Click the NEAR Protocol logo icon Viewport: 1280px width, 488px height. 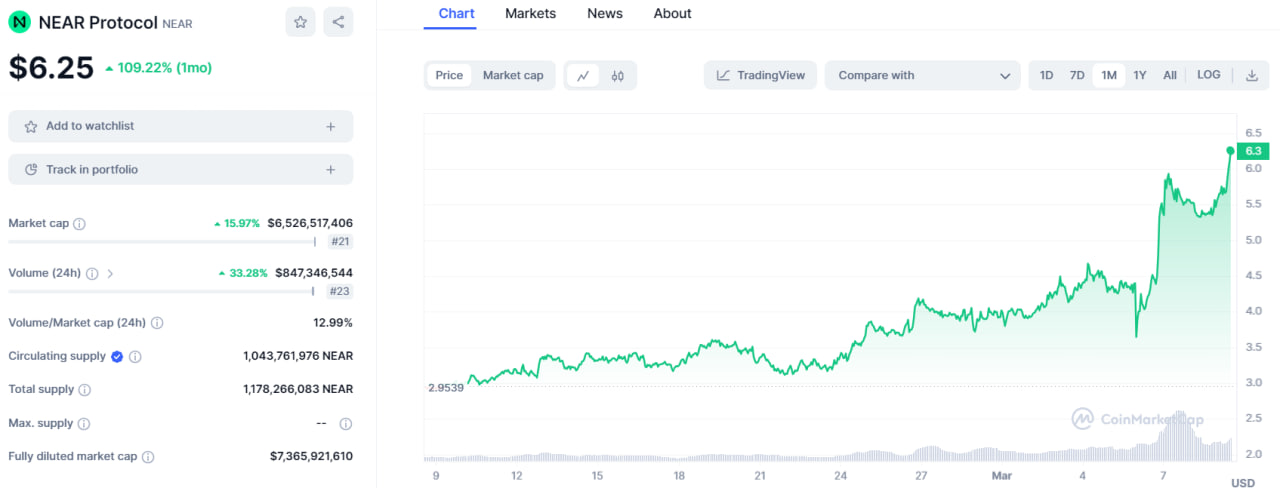(x=20, y=22)
